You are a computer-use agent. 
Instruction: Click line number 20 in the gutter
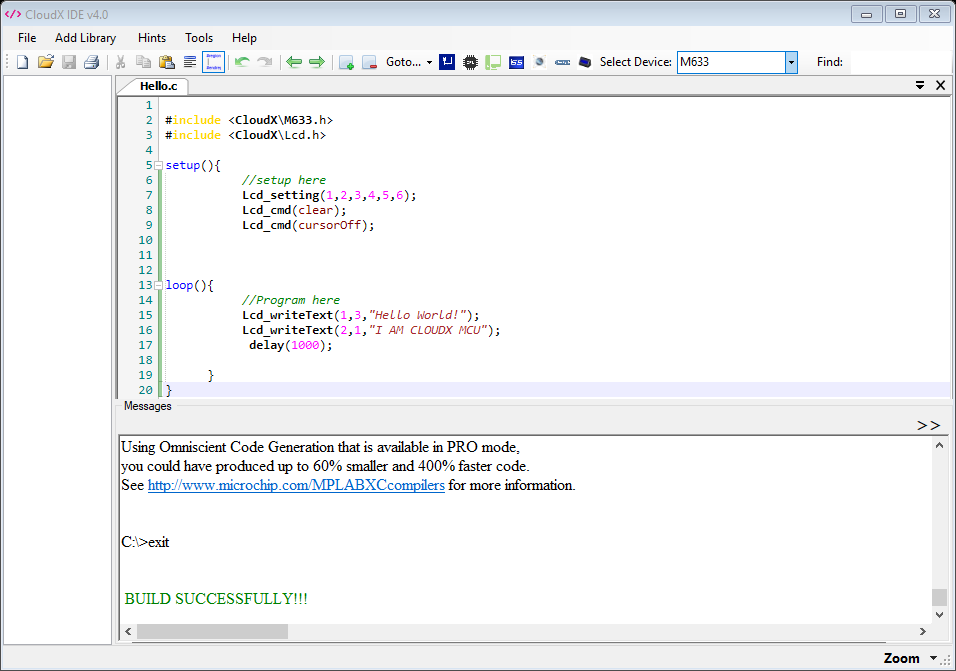coord(145,390)
